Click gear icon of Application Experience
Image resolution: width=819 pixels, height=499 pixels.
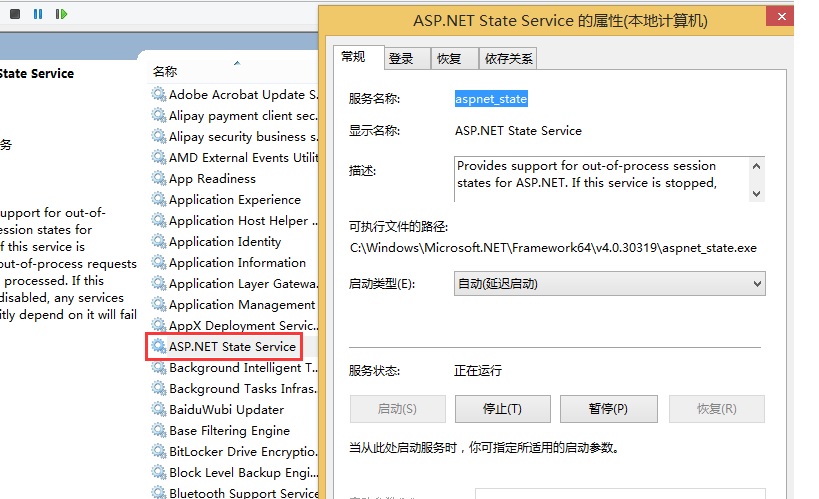tap(159, 200)
